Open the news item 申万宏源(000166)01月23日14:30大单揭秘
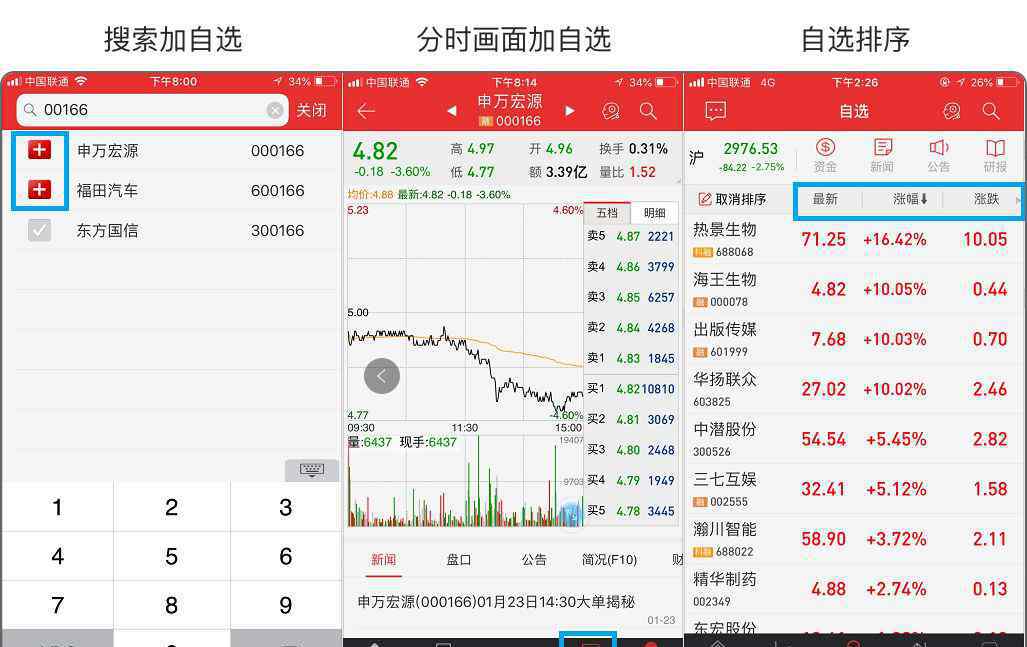The height and width of the screenshot is (647, 1027). coord(513,608)
